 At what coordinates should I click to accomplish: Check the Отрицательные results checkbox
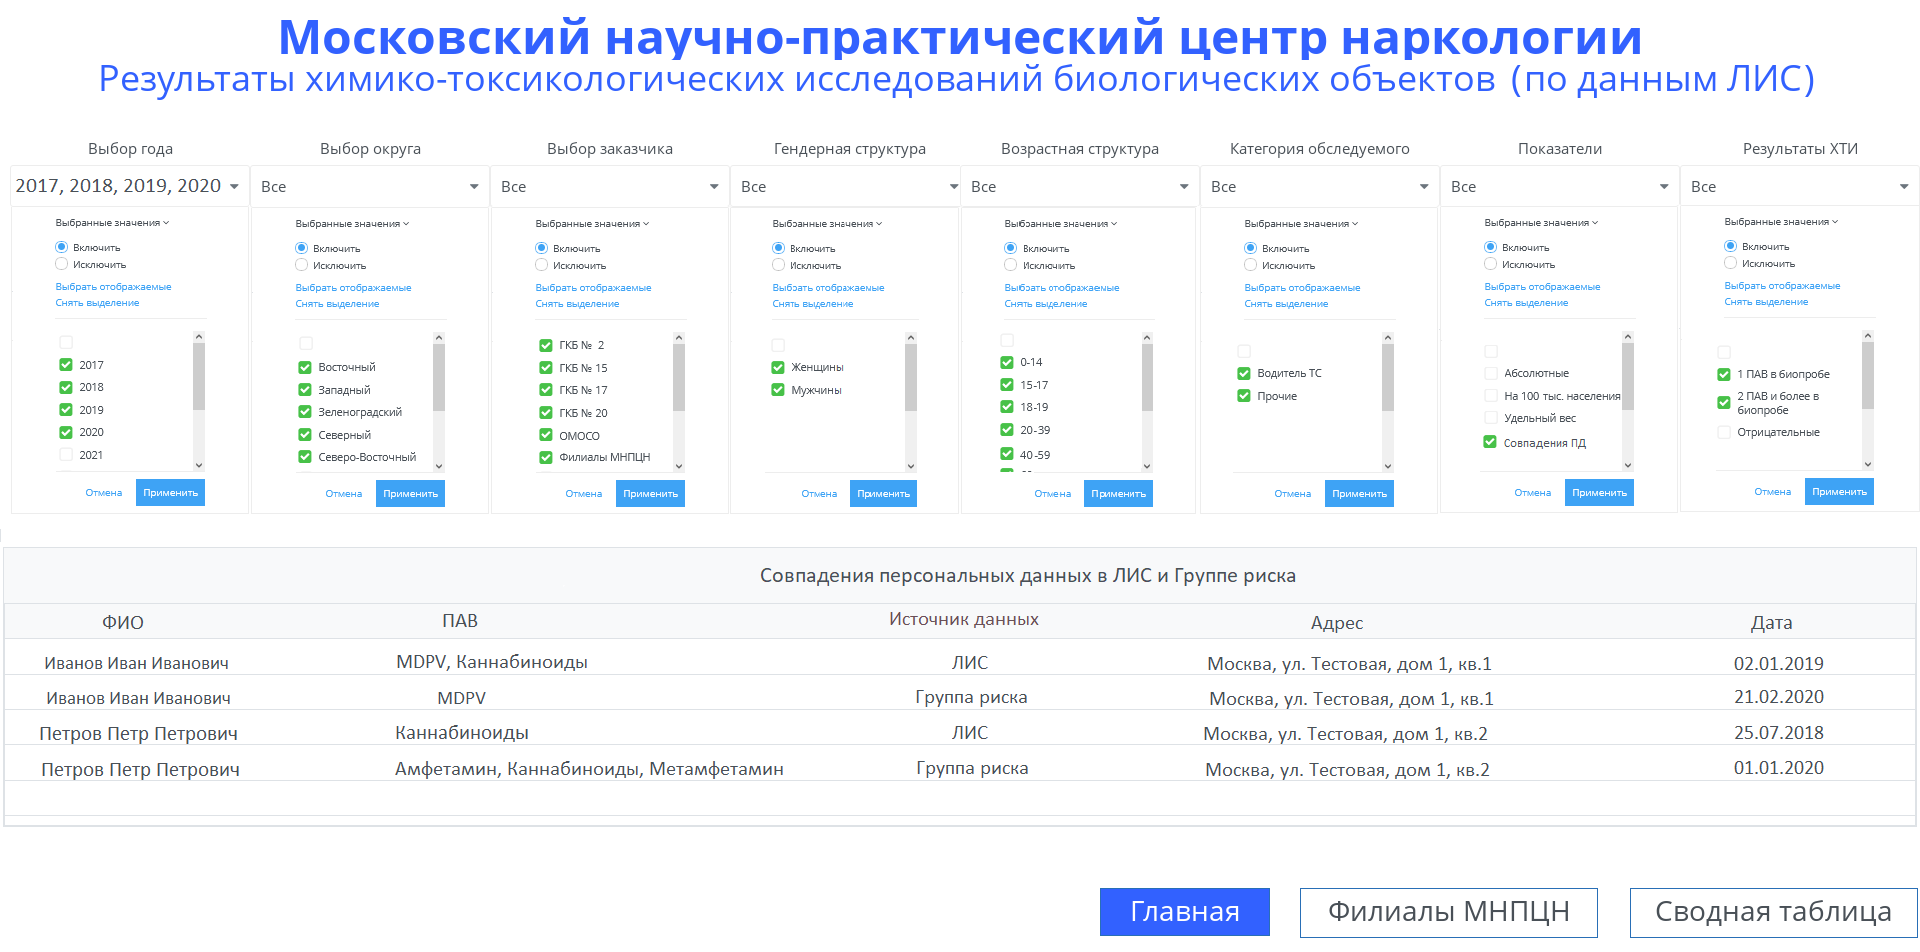tap(1724, 433)
